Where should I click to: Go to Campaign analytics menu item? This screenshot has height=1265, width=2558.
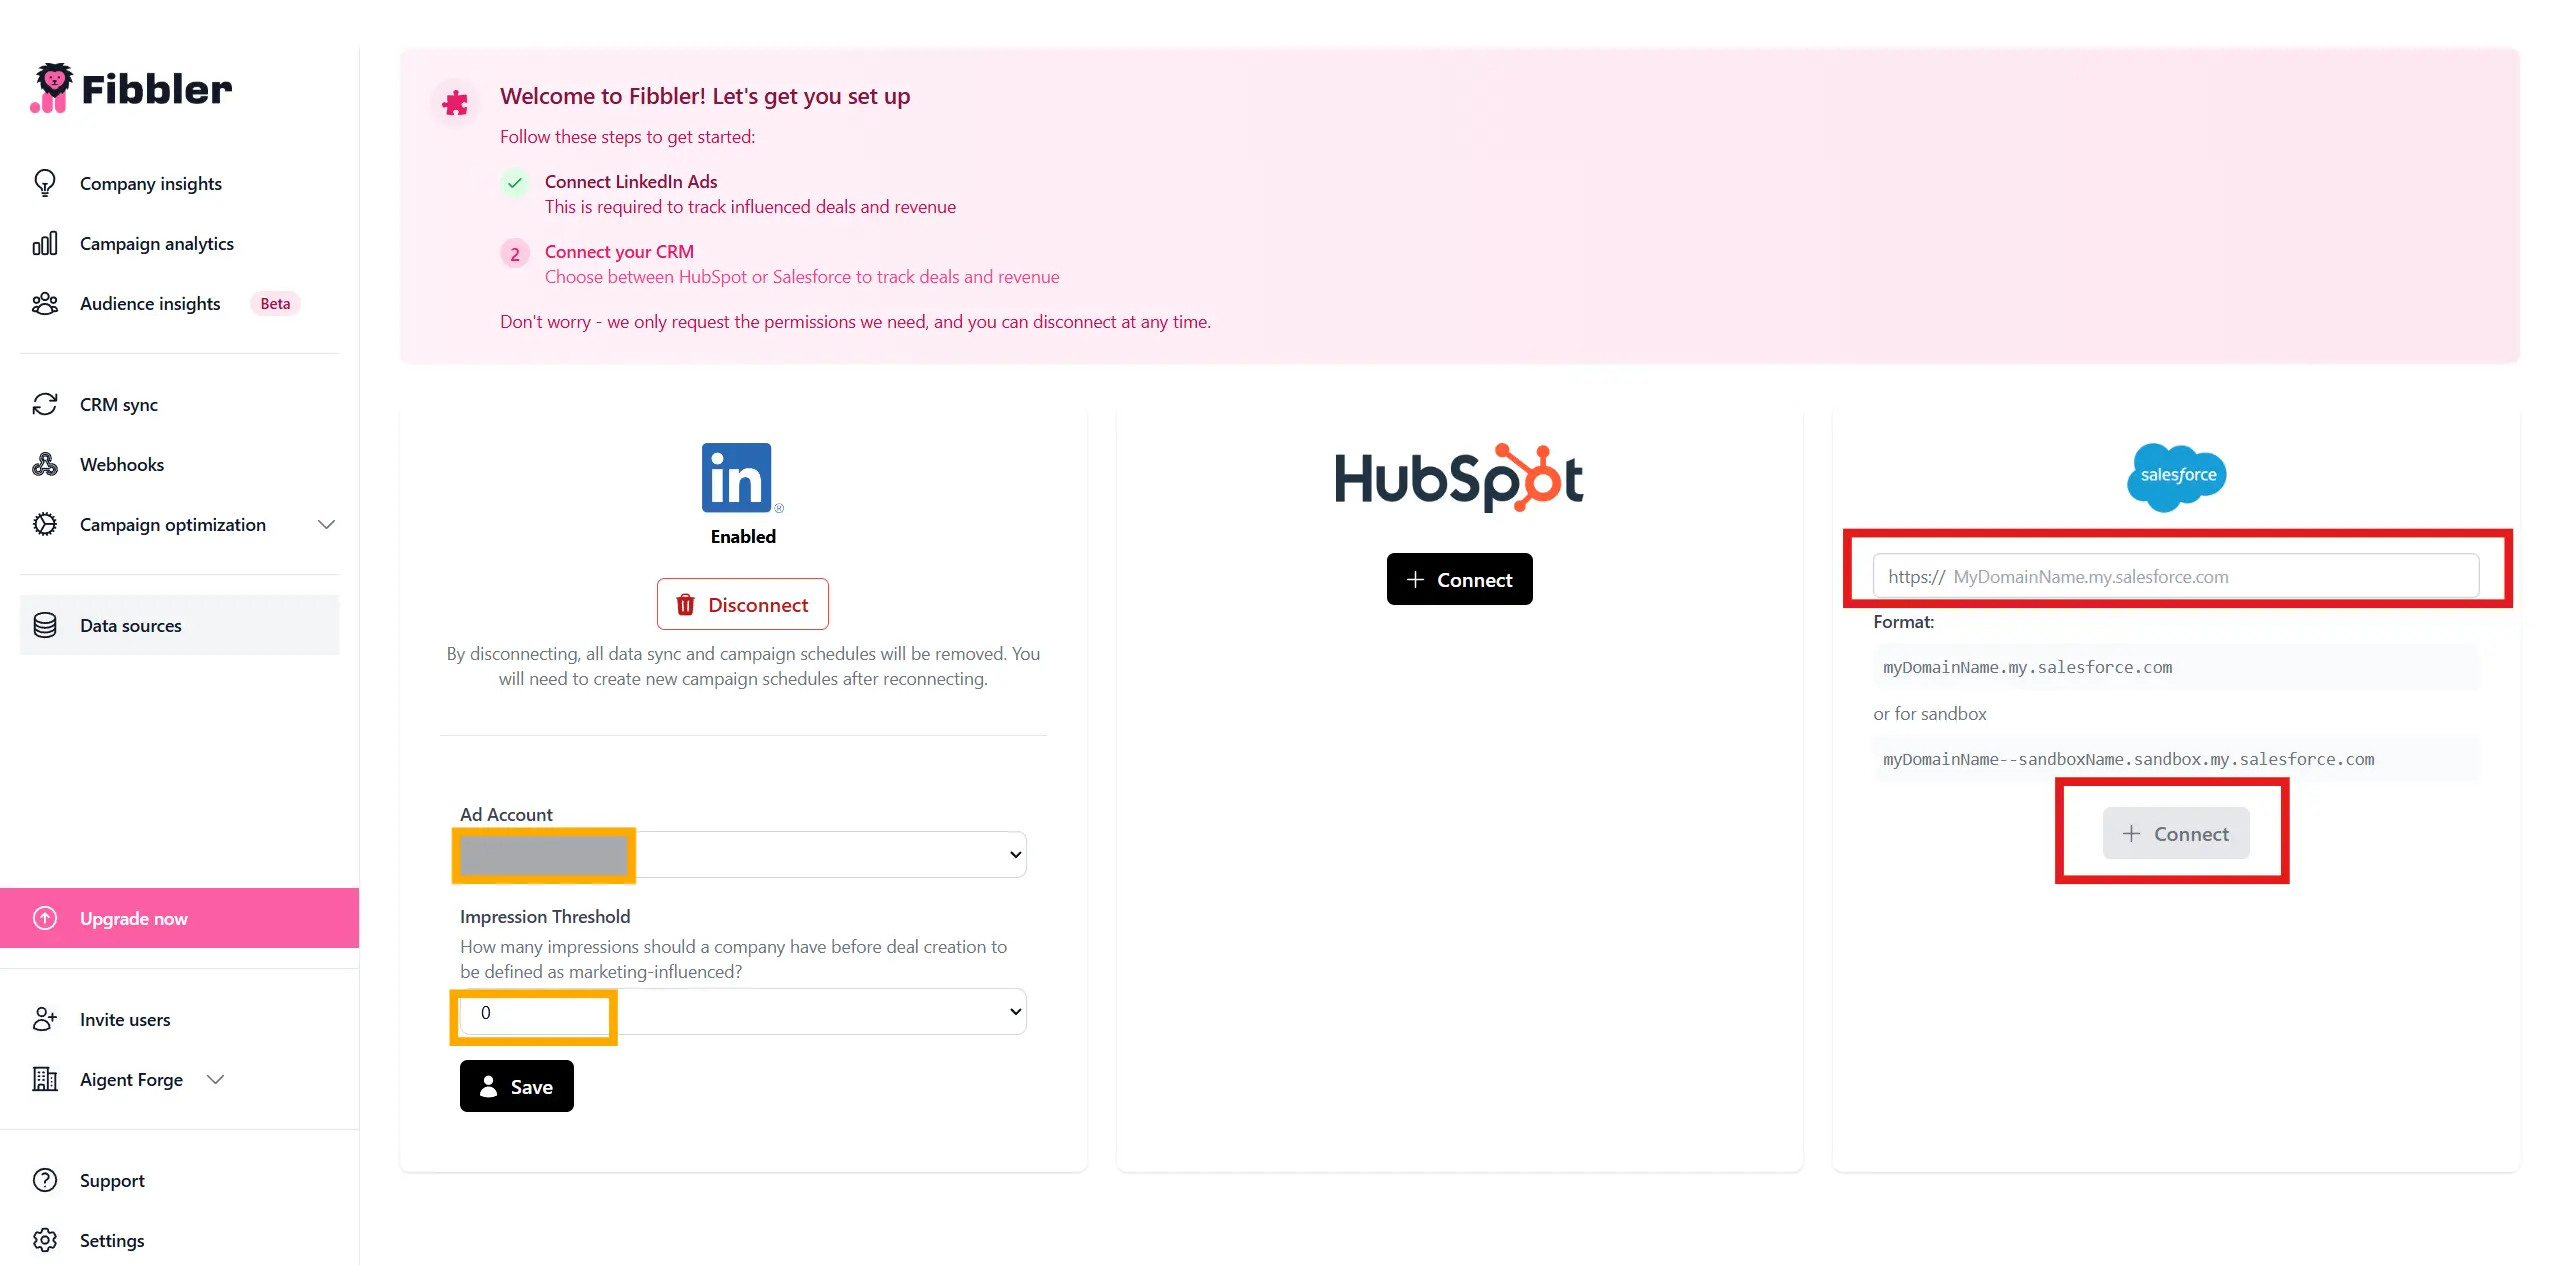156,243
